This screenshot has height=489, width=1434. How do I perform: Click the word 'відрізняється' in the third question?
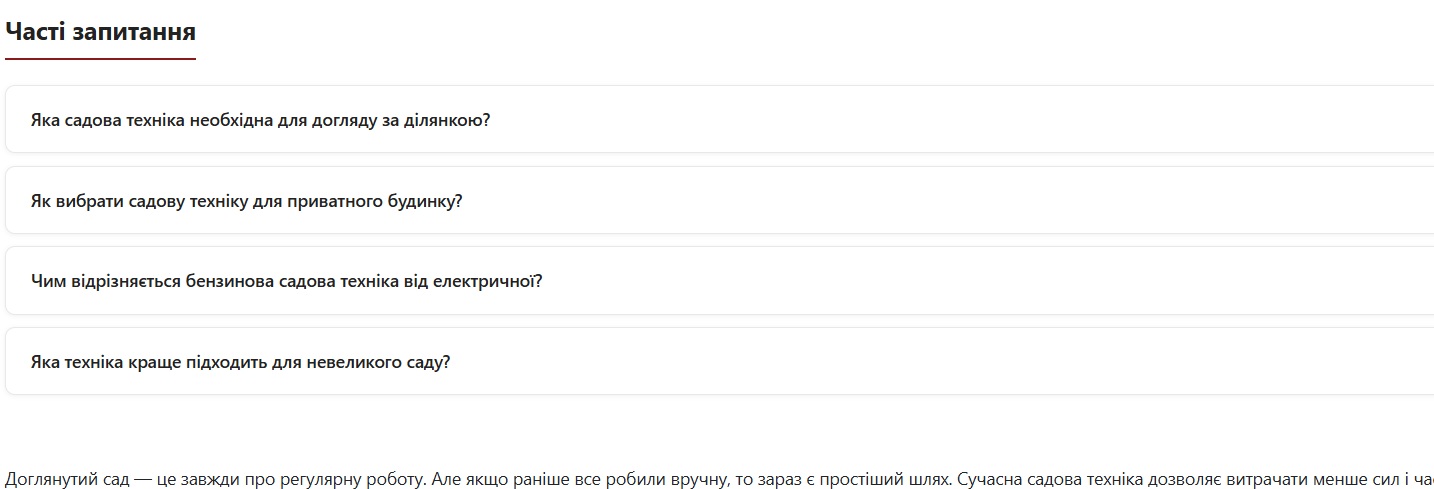(124, 281)
